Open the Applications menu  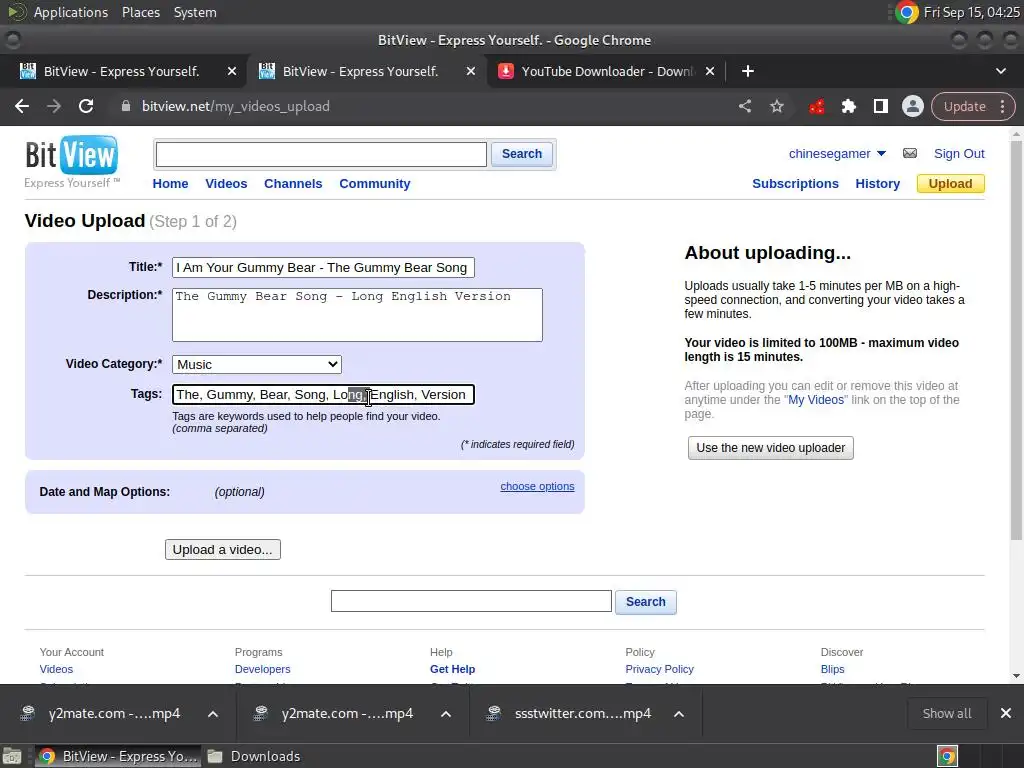point(71,12)
